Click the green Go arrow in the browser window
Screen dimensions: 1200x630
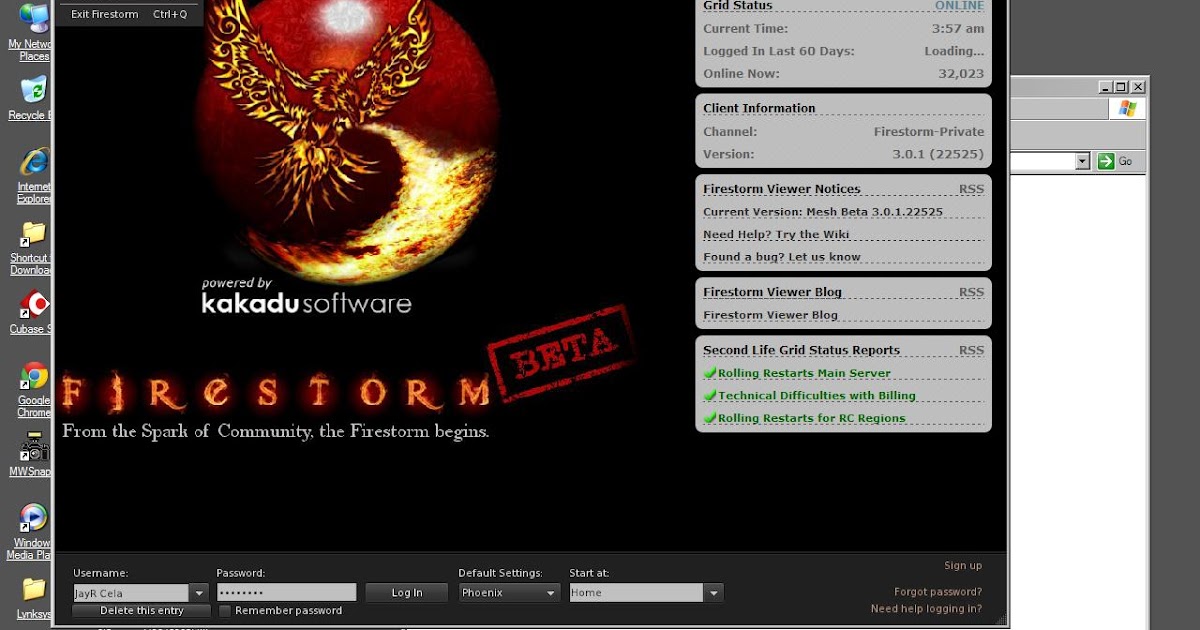(x=1105, y=161)
